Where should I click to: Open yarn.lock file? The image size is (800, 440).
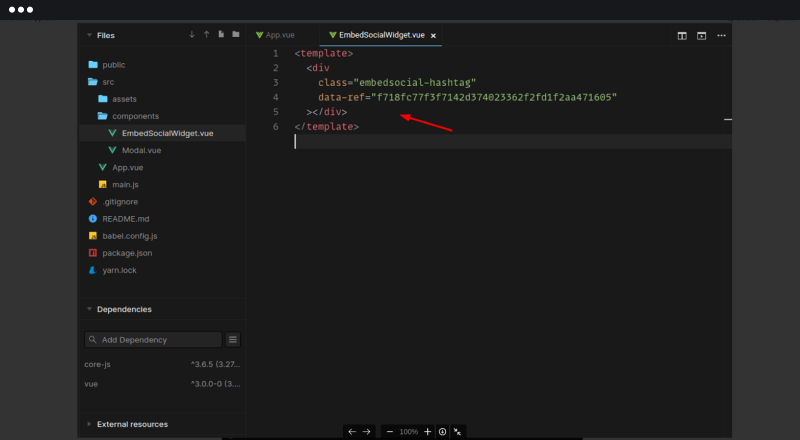119,270
